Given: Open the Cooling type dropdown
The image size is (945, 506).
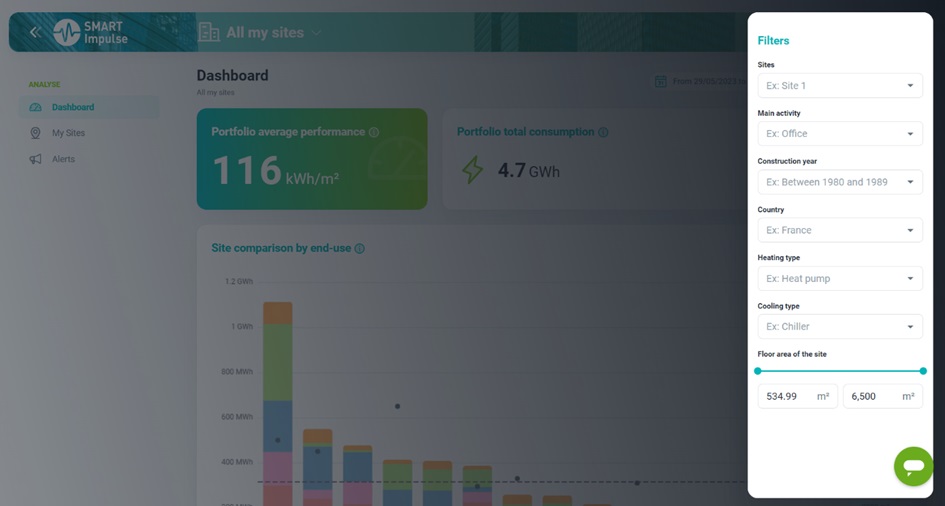Looking at the screenshot, I should point(839,326).
